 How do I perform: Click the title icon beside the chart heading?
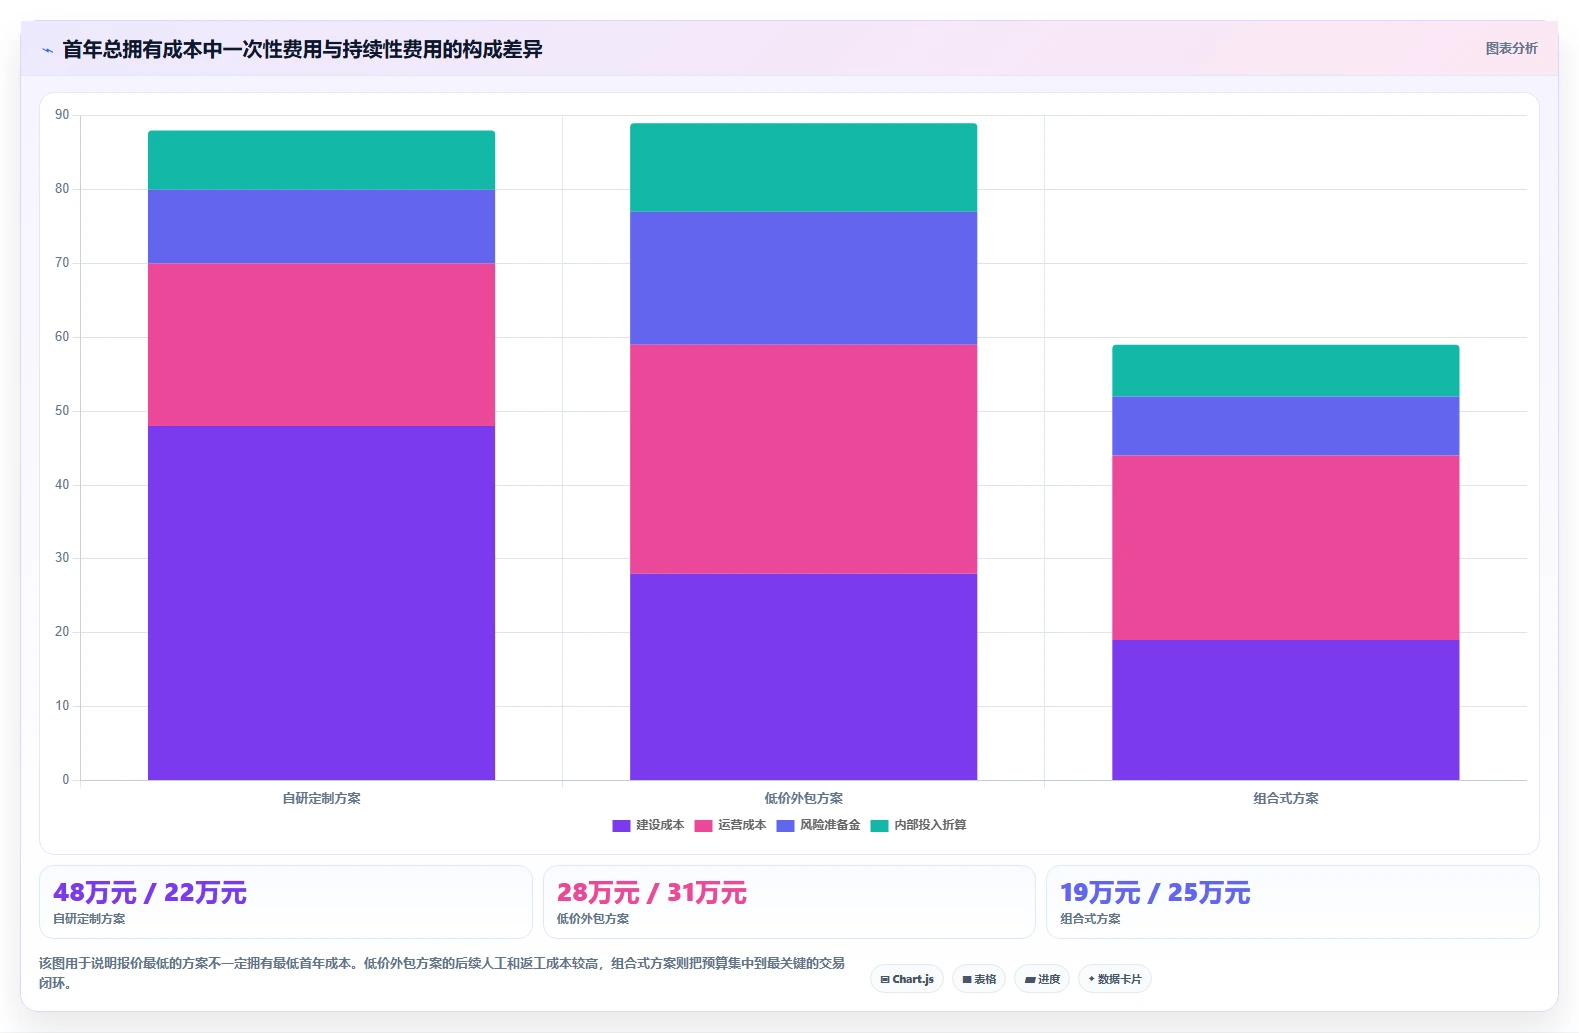coord(47,49)
